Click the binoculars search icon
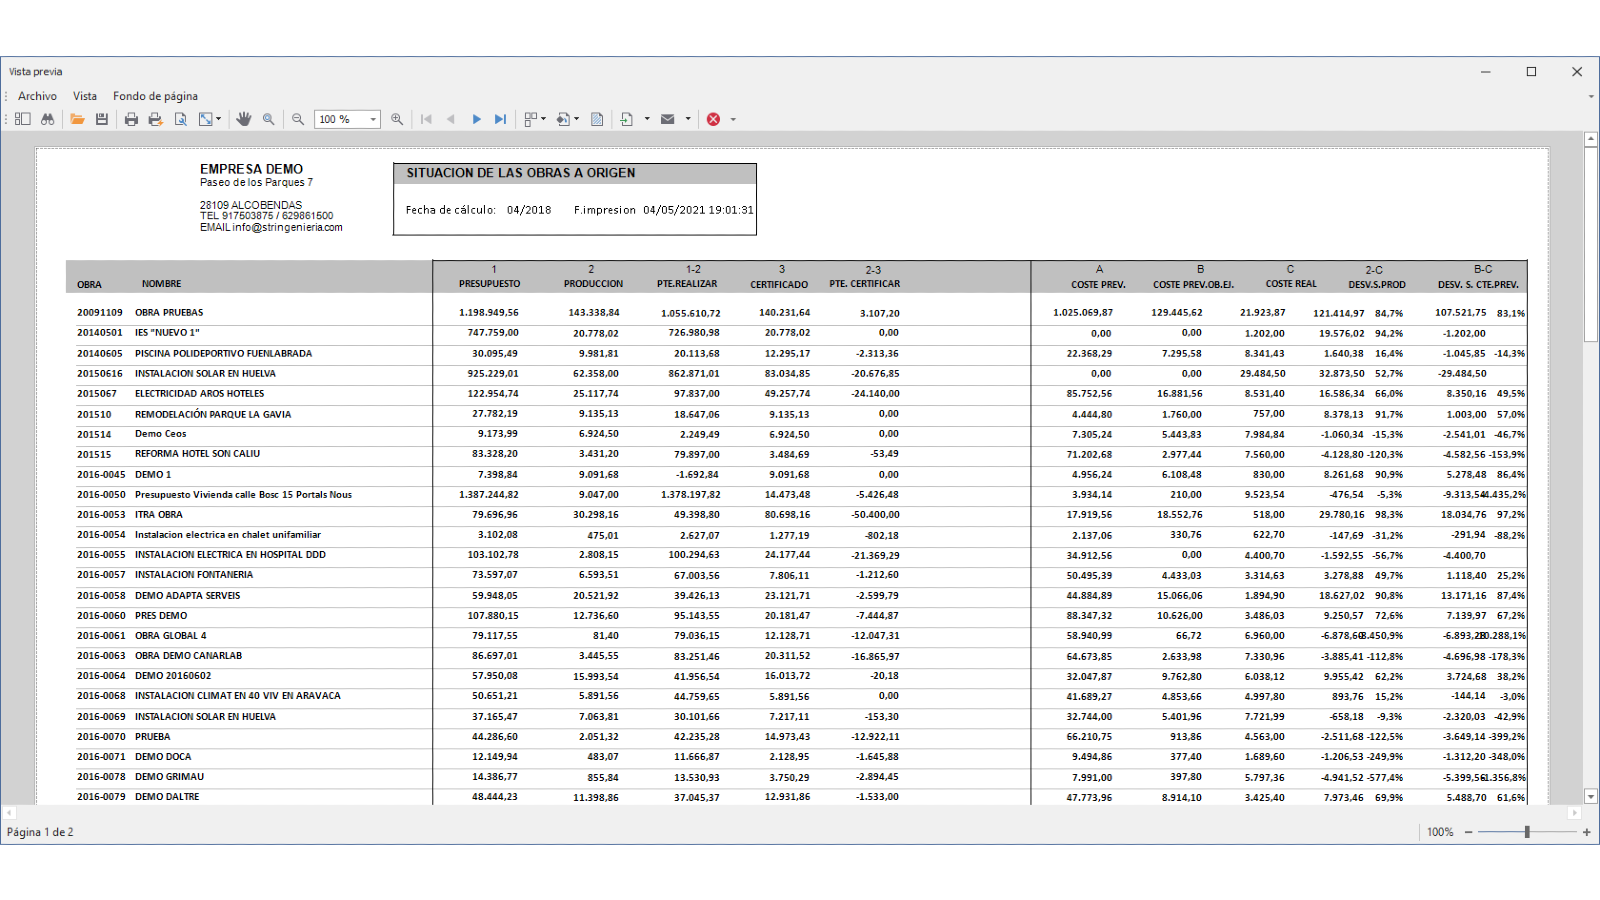 point(47,119)
